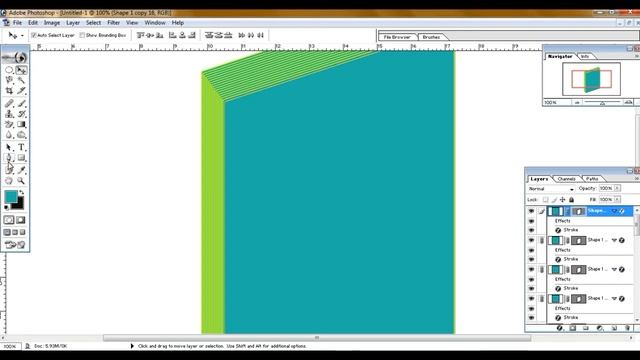Open the Opacity slider arrow
Image resolution: width=640 pixels, height=360 pixels.
(617, 188)
